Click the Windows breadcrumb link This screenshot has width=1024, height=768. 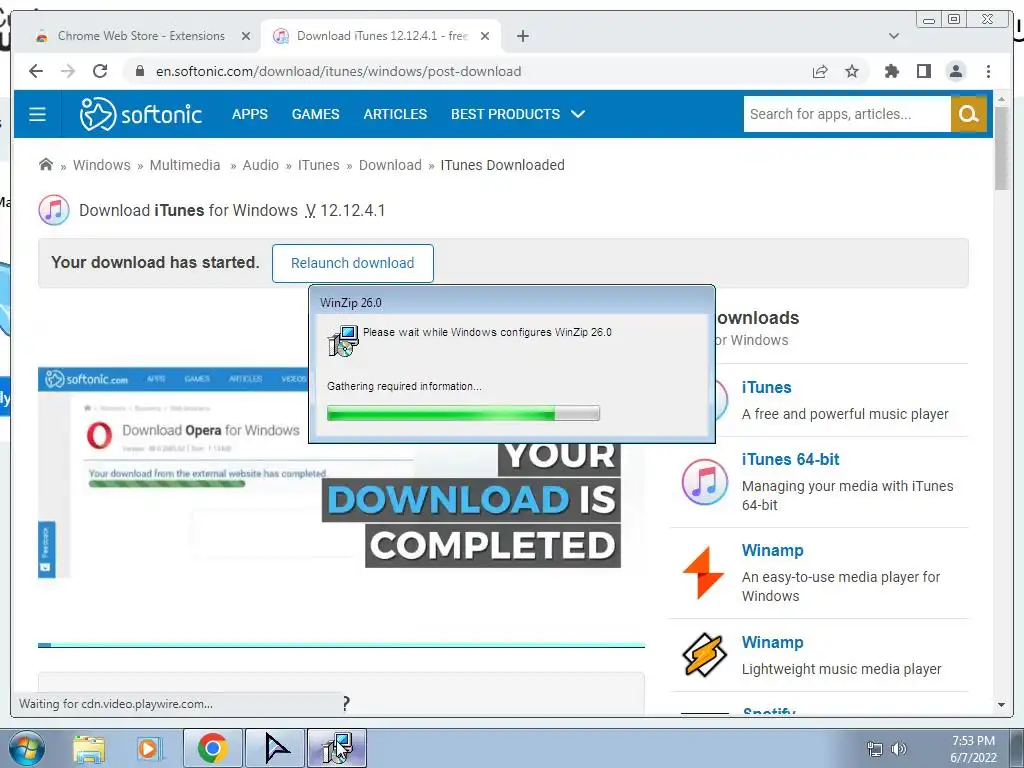coord(102,165)
